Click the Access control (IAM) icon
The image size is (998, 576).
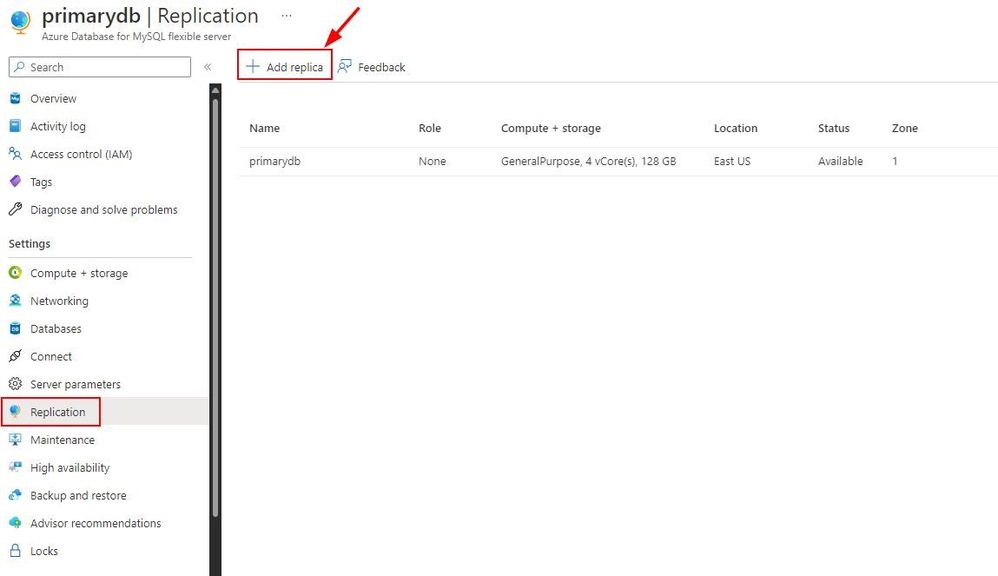(x=15, y=153)
